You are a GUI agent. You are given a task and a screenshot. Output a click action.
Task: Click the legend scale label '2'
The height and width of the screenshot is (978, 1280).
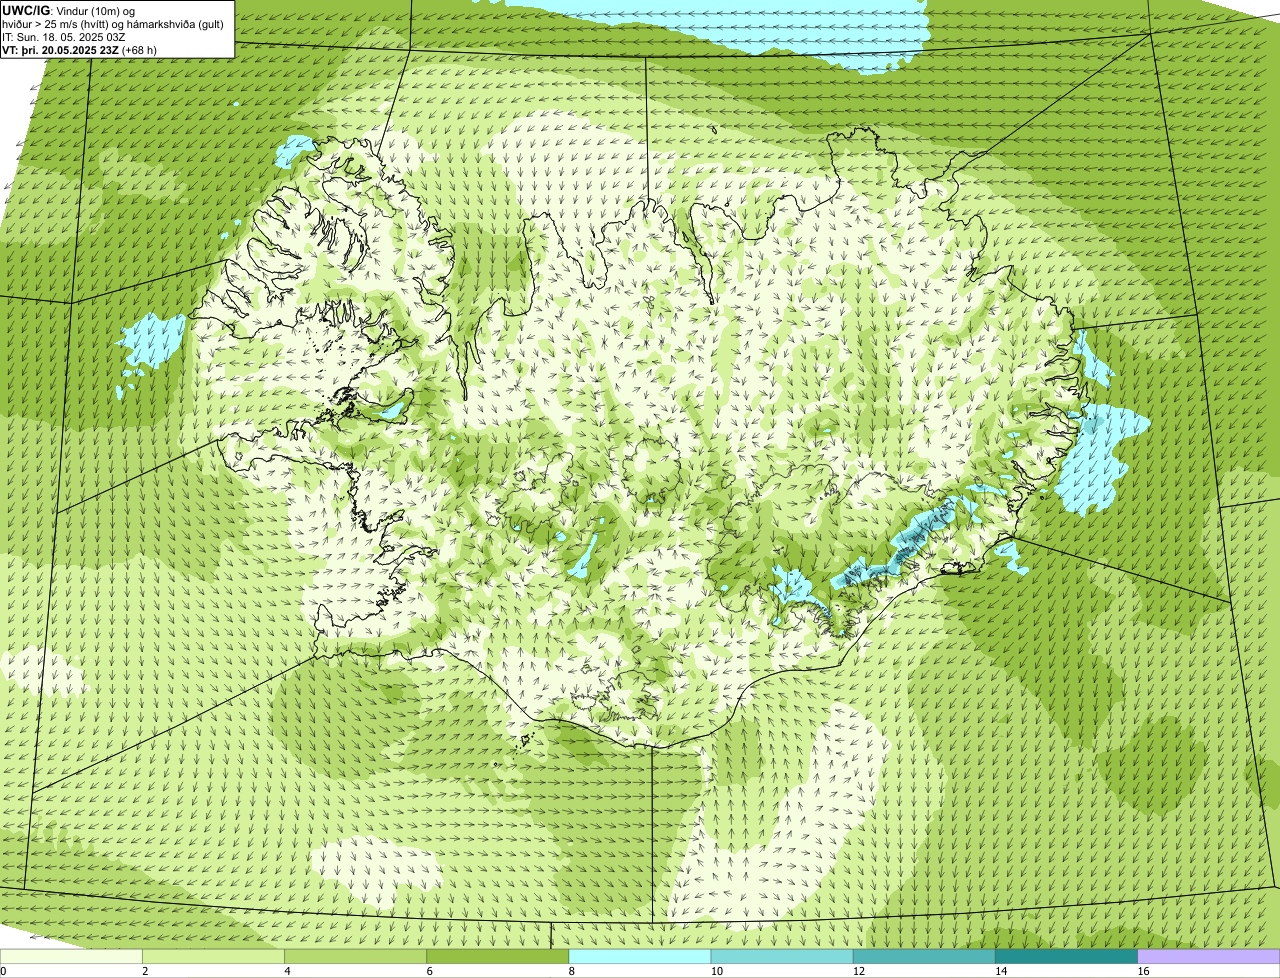[145, 971]
